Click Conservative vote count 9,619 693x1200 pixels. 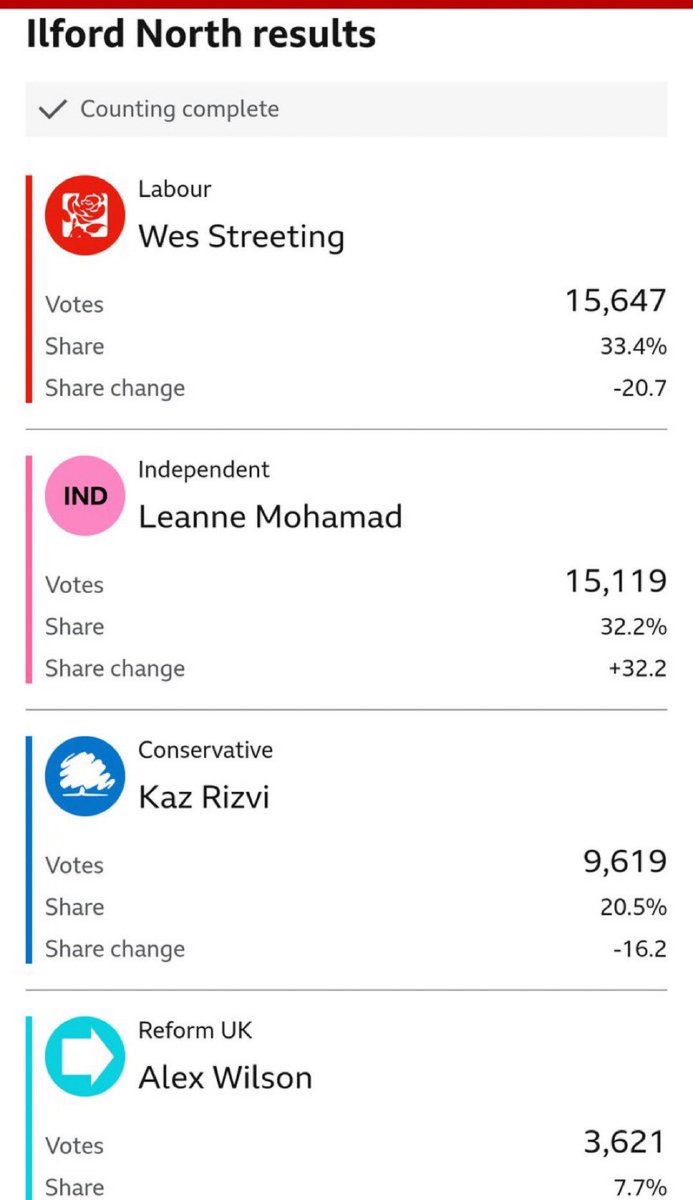(625, 861)
